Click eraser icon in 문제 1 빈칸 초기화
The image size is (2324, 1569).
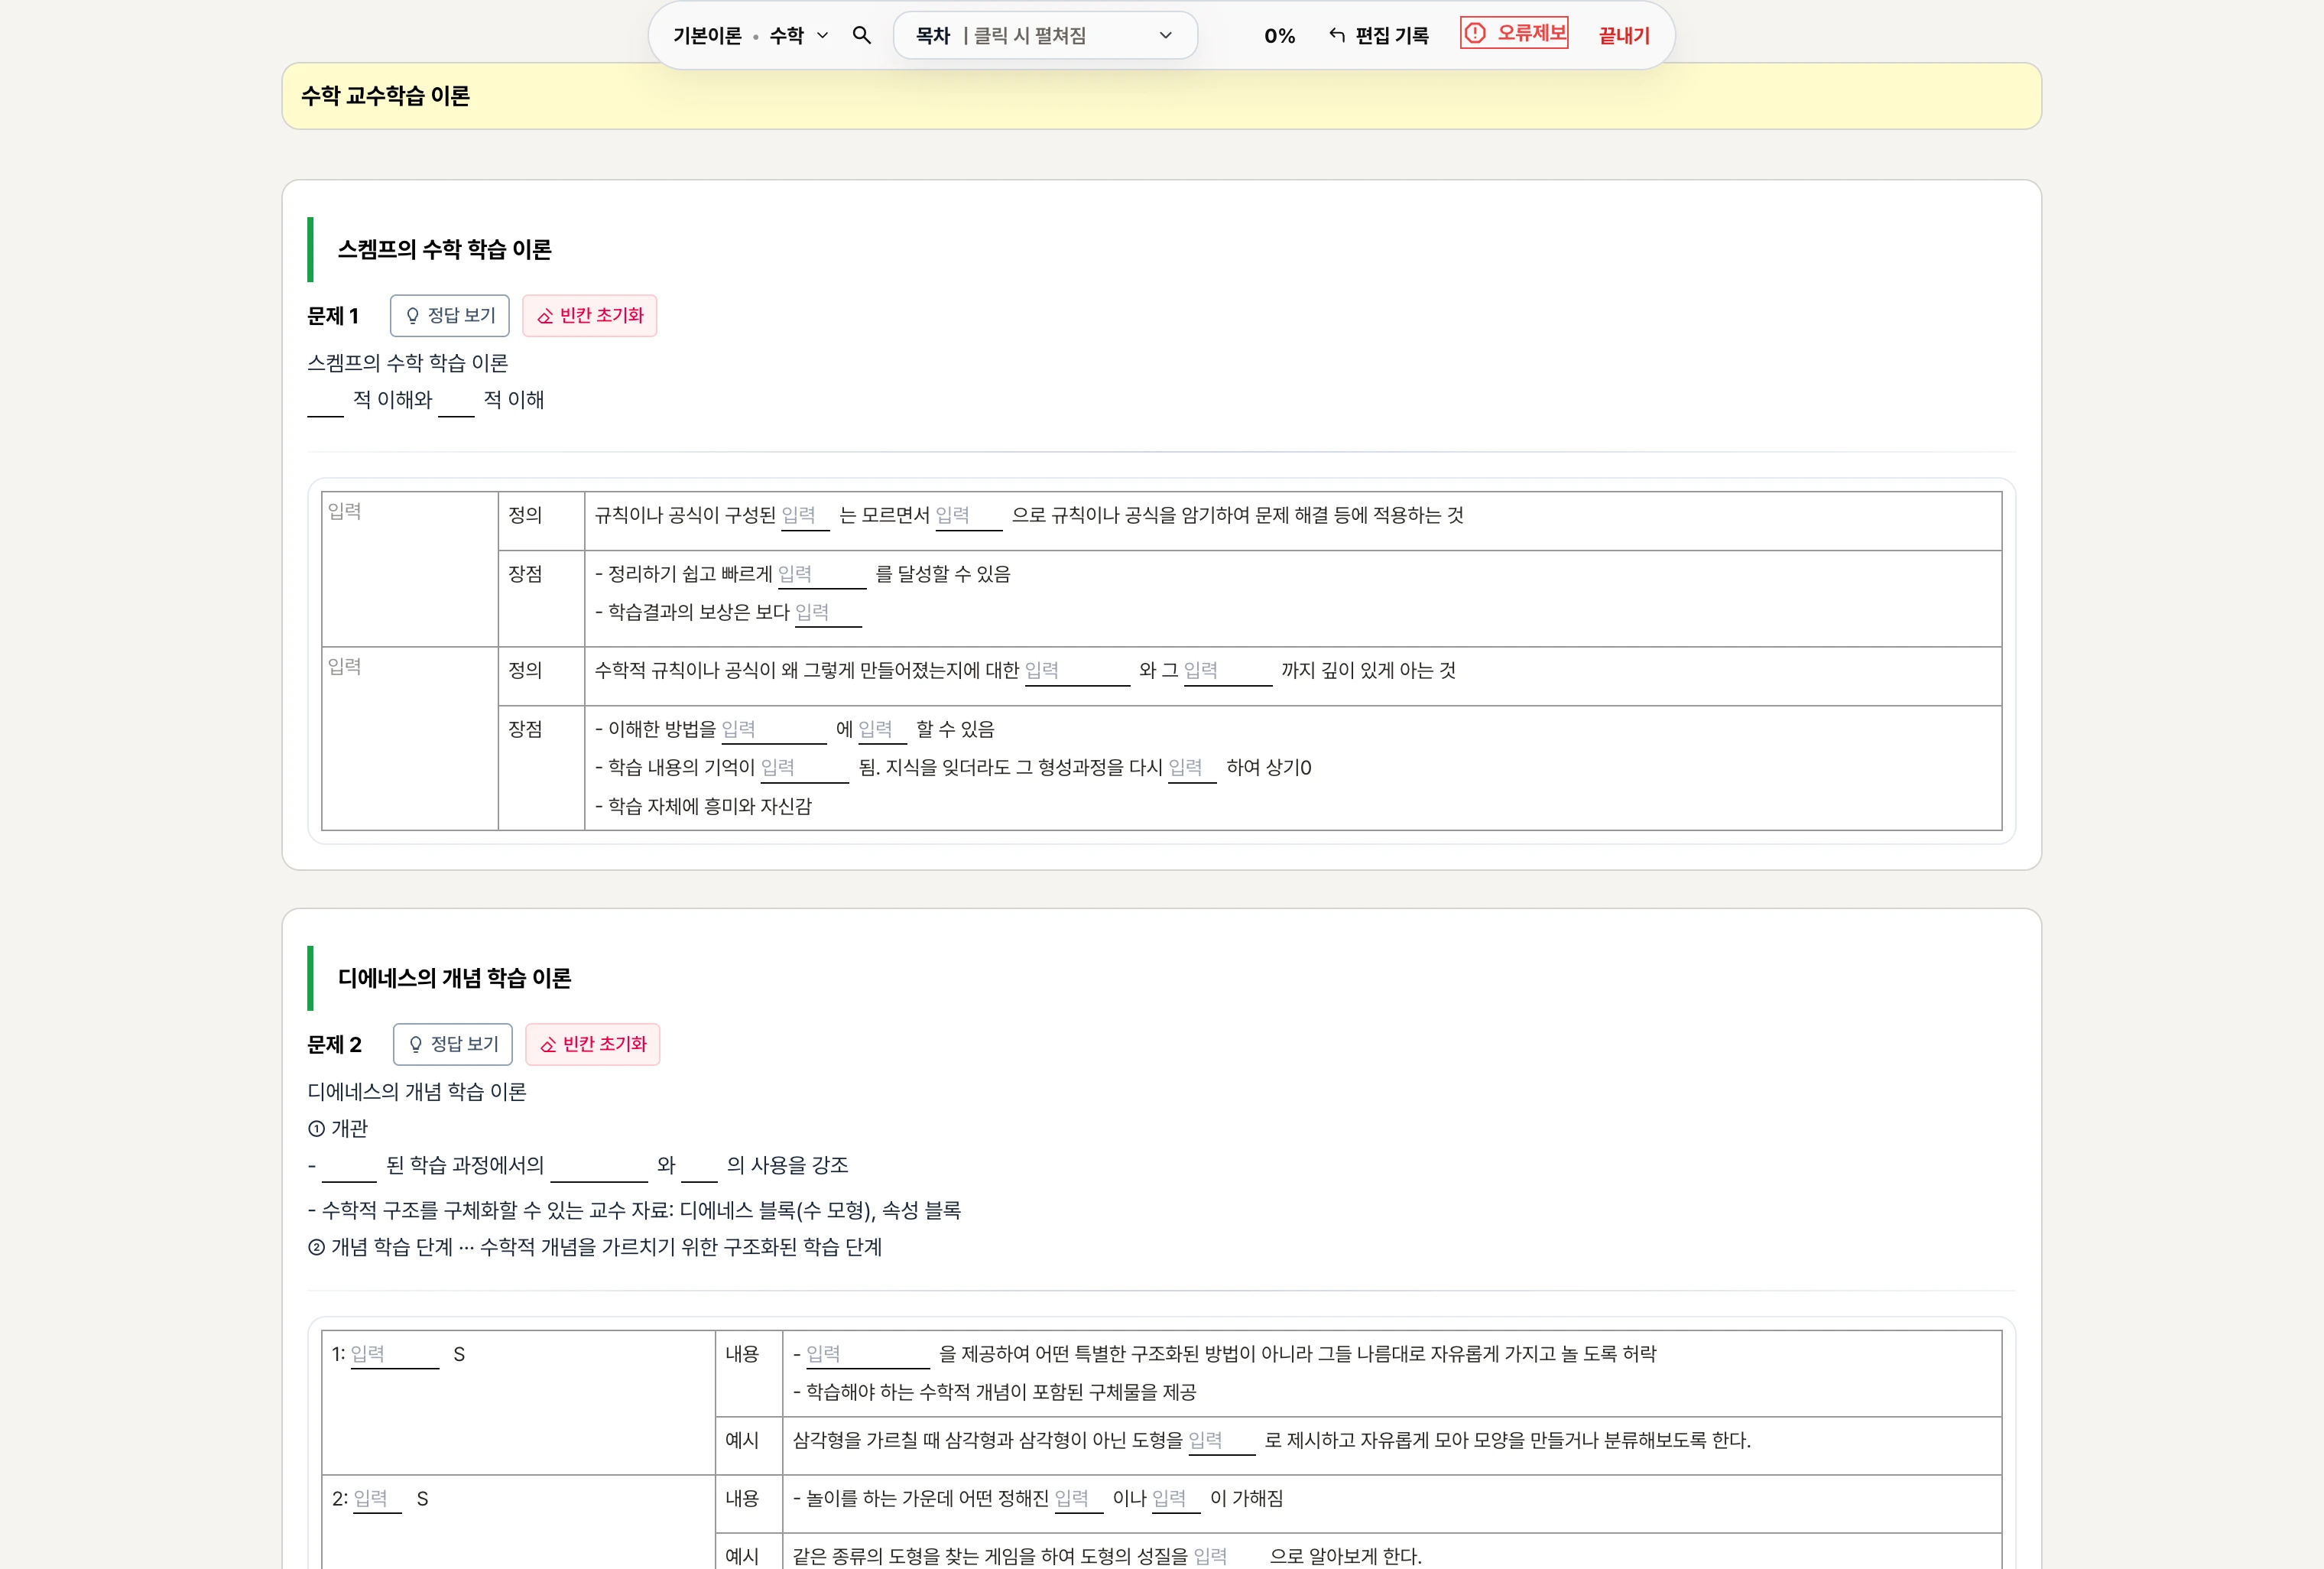pyautogui.click(x=545, y=316)
